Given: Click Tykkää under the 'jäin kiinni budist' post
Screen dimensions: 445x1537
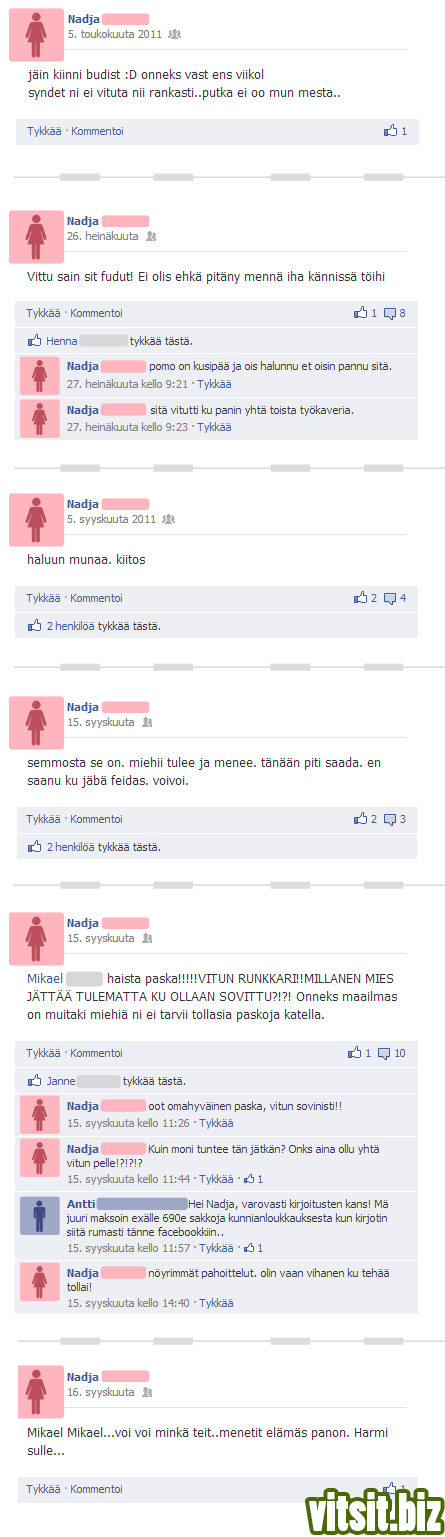Looking at the screenshot, I should coord(45,131).
